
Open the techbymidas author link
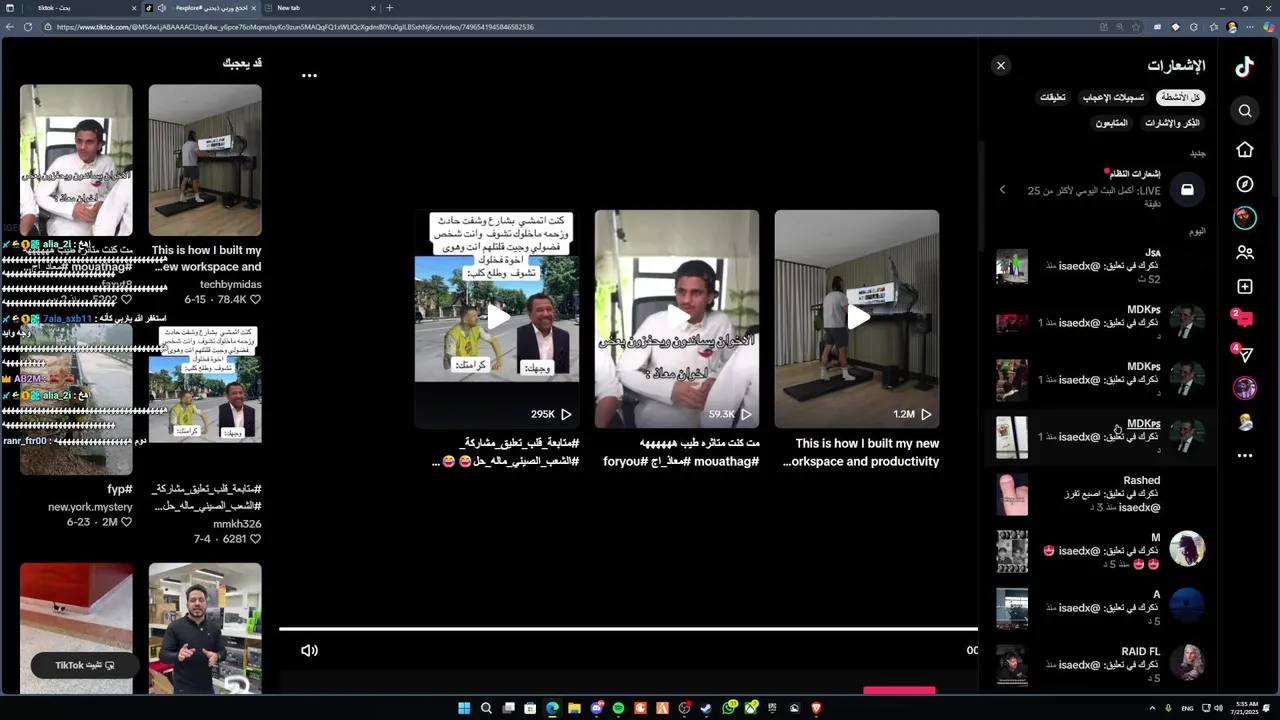coord(230,285)
